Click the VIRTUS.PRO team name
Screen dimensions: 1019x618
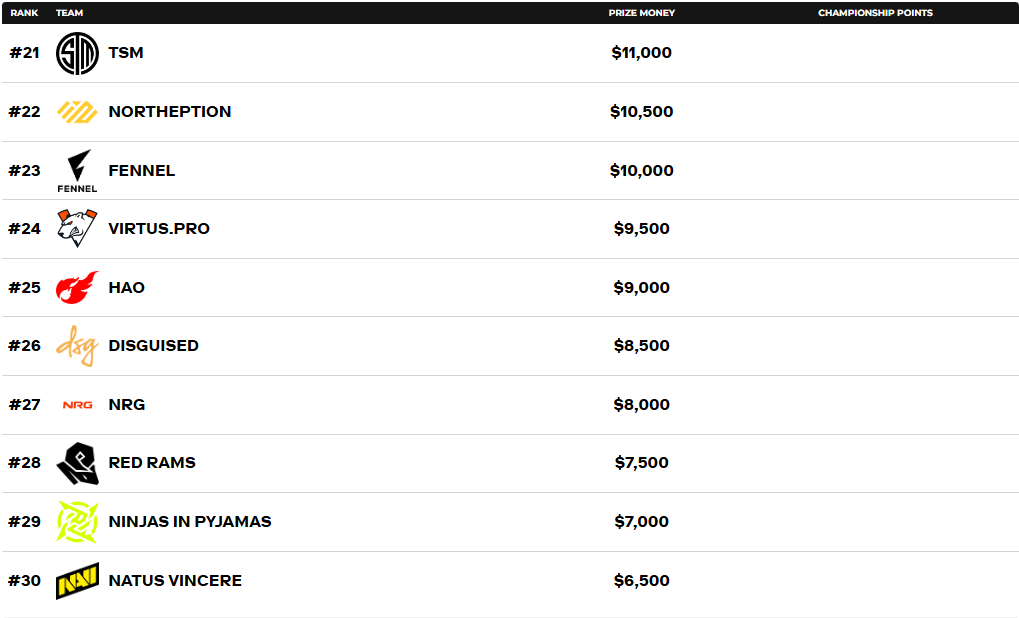tap(159, 229)
